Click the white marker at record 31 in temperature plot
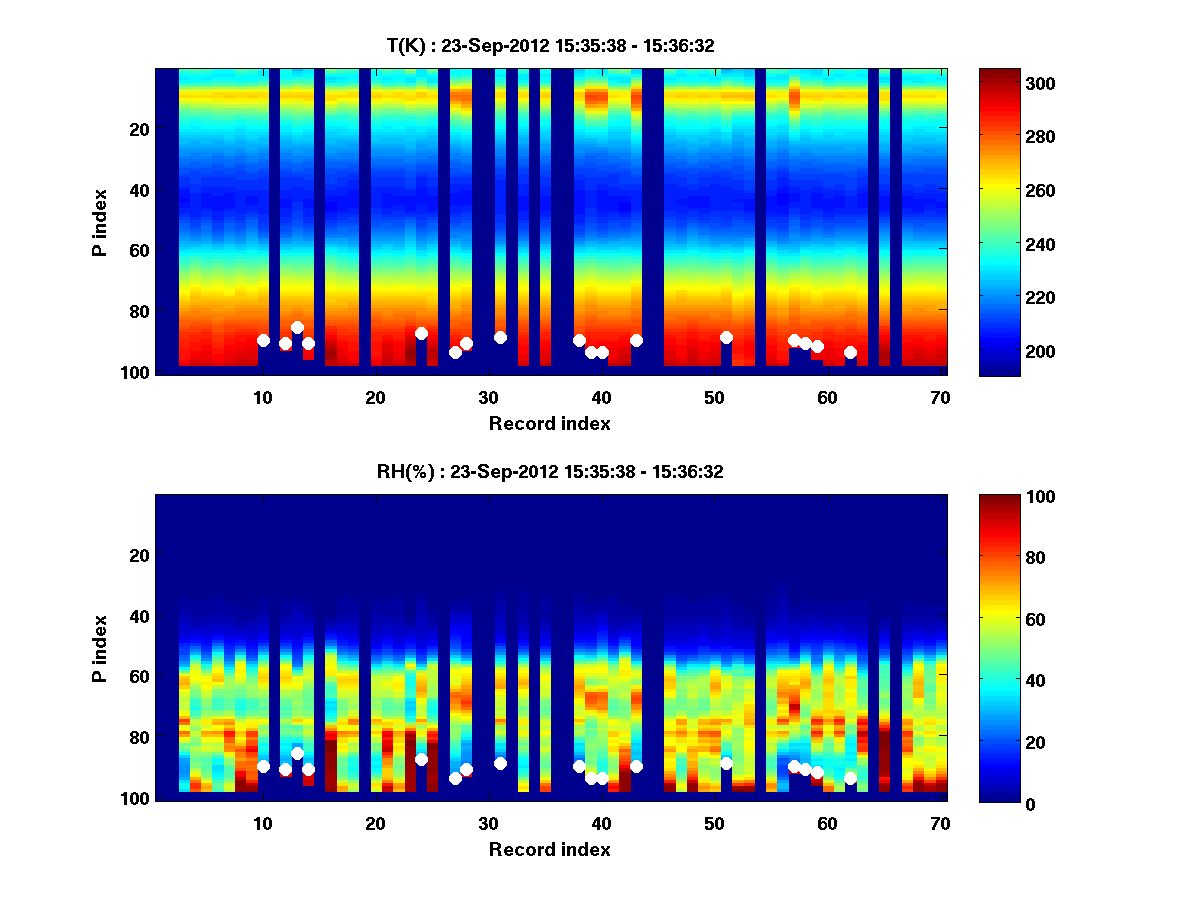The image size is (1200, 900). click(500, 337)
